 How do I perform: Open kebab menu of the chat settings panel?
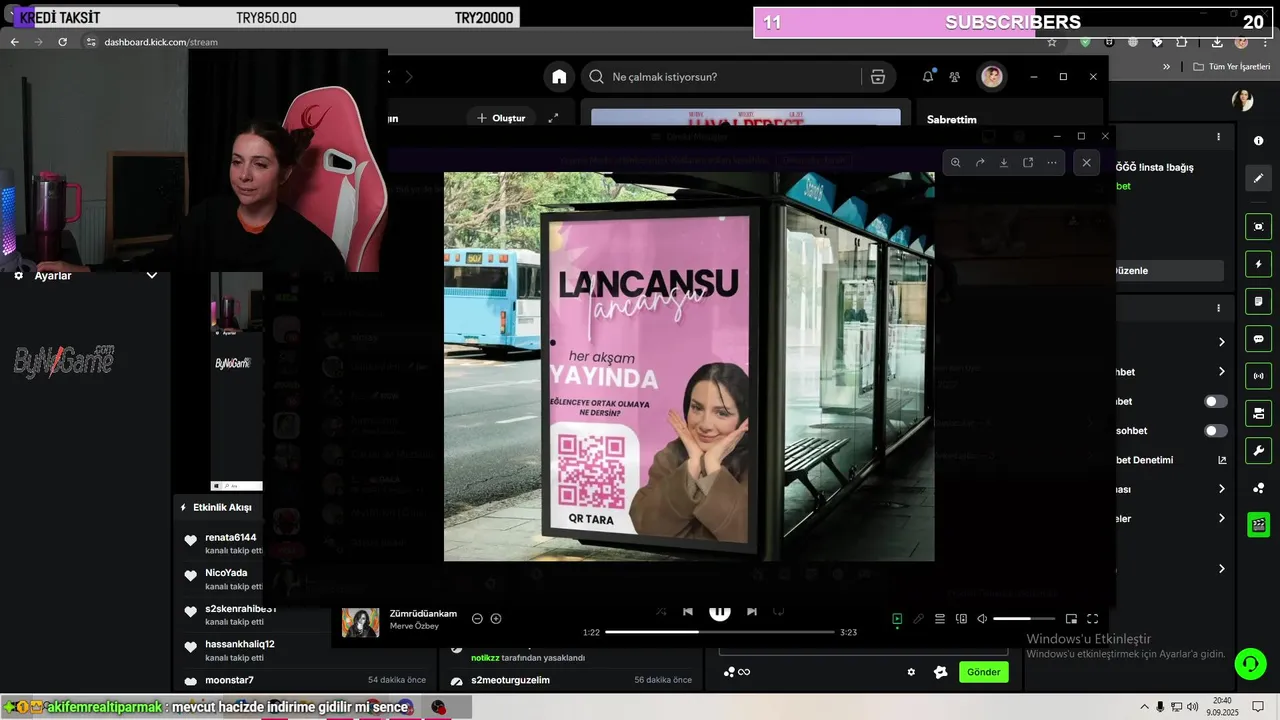tap(1218, 308)
